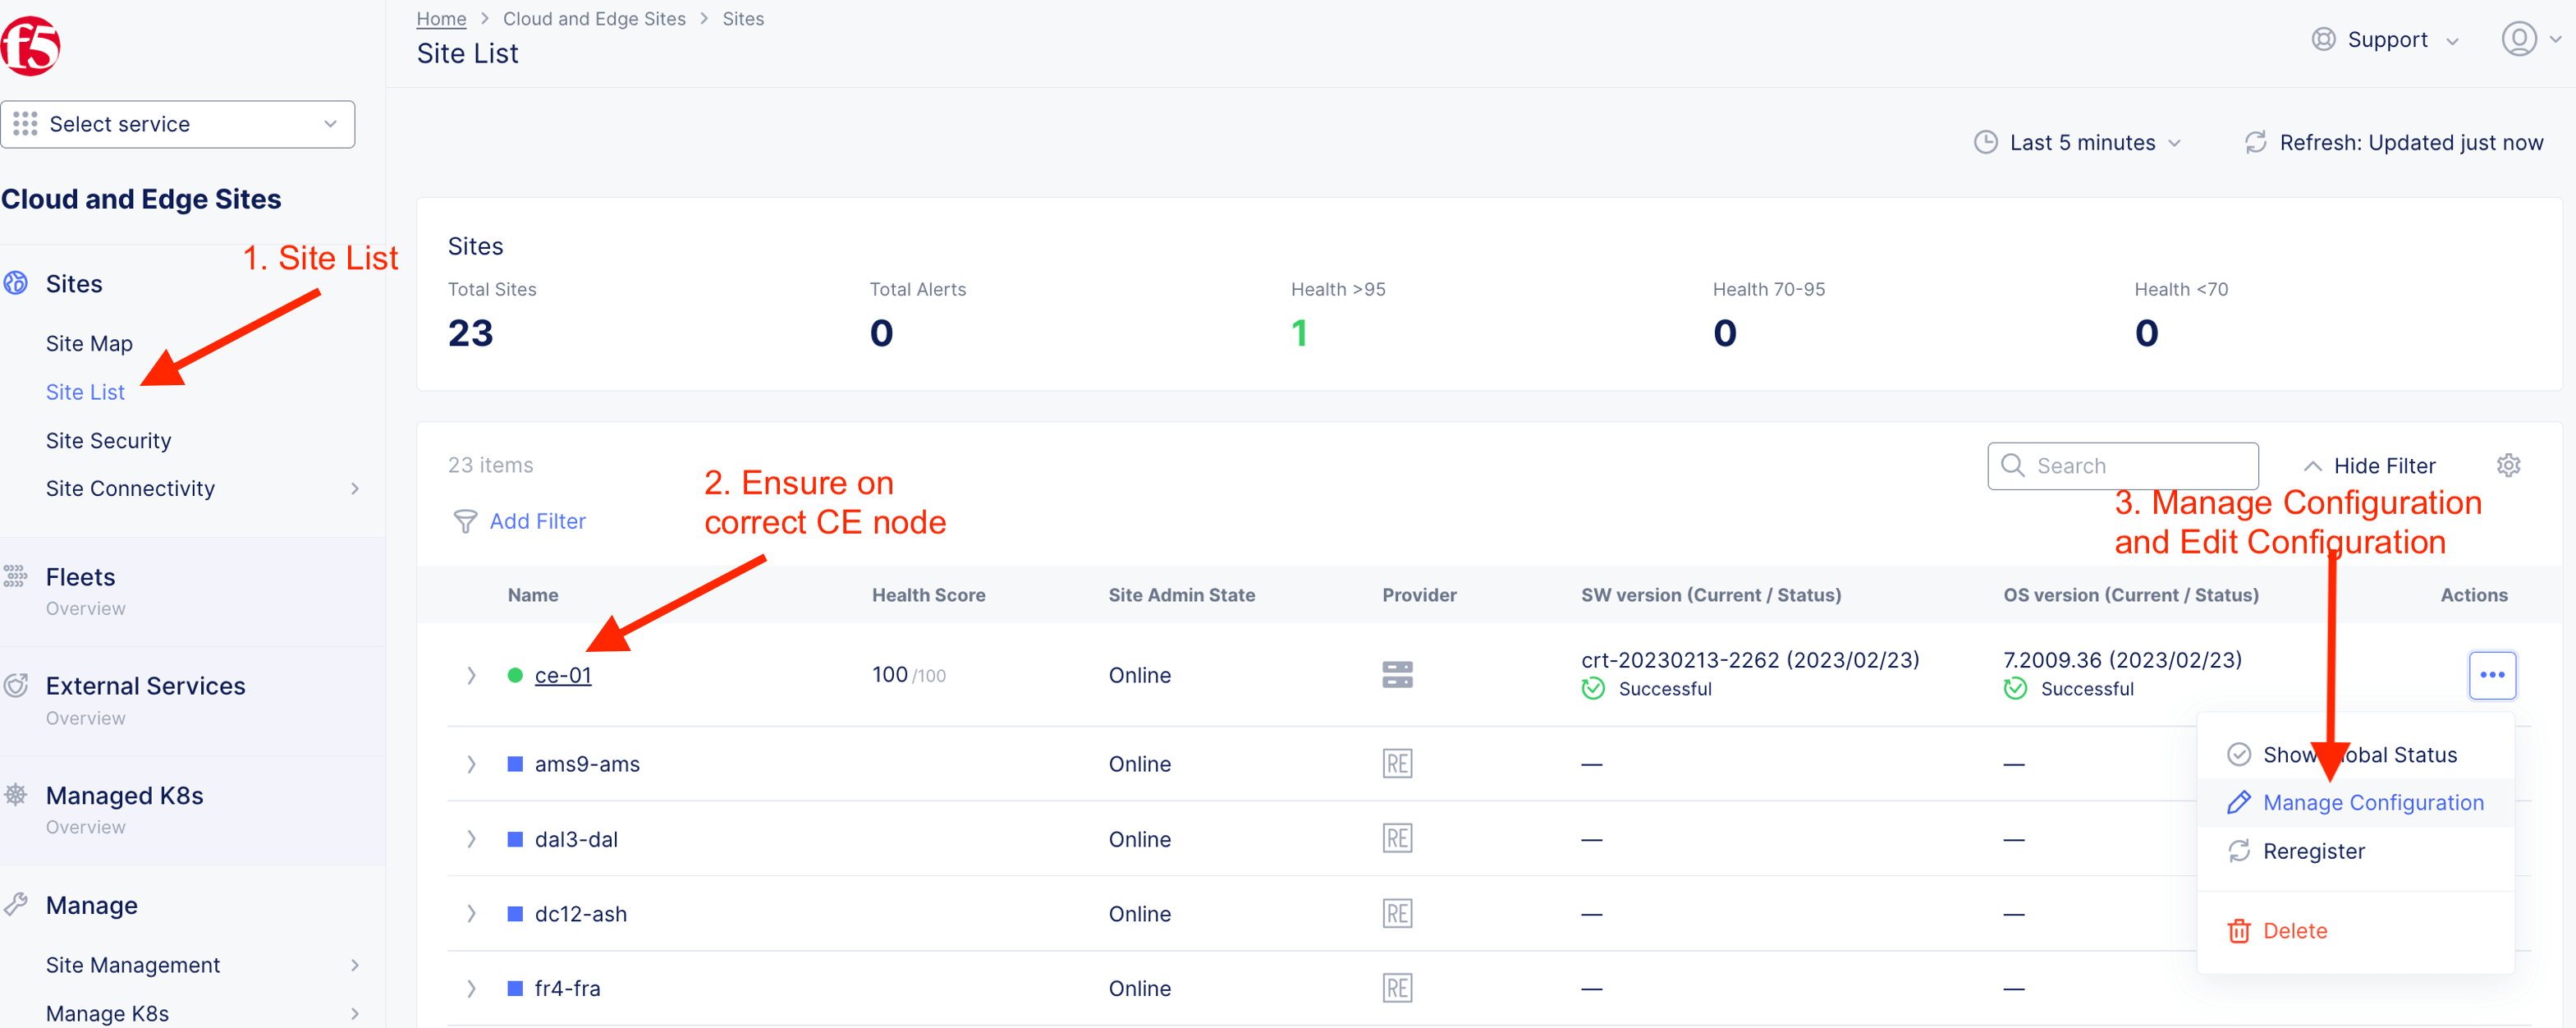This screenshot has width=2576, height=1028.
Task: Click the Delete trash icon in menu
Action: click(2238, 931)
